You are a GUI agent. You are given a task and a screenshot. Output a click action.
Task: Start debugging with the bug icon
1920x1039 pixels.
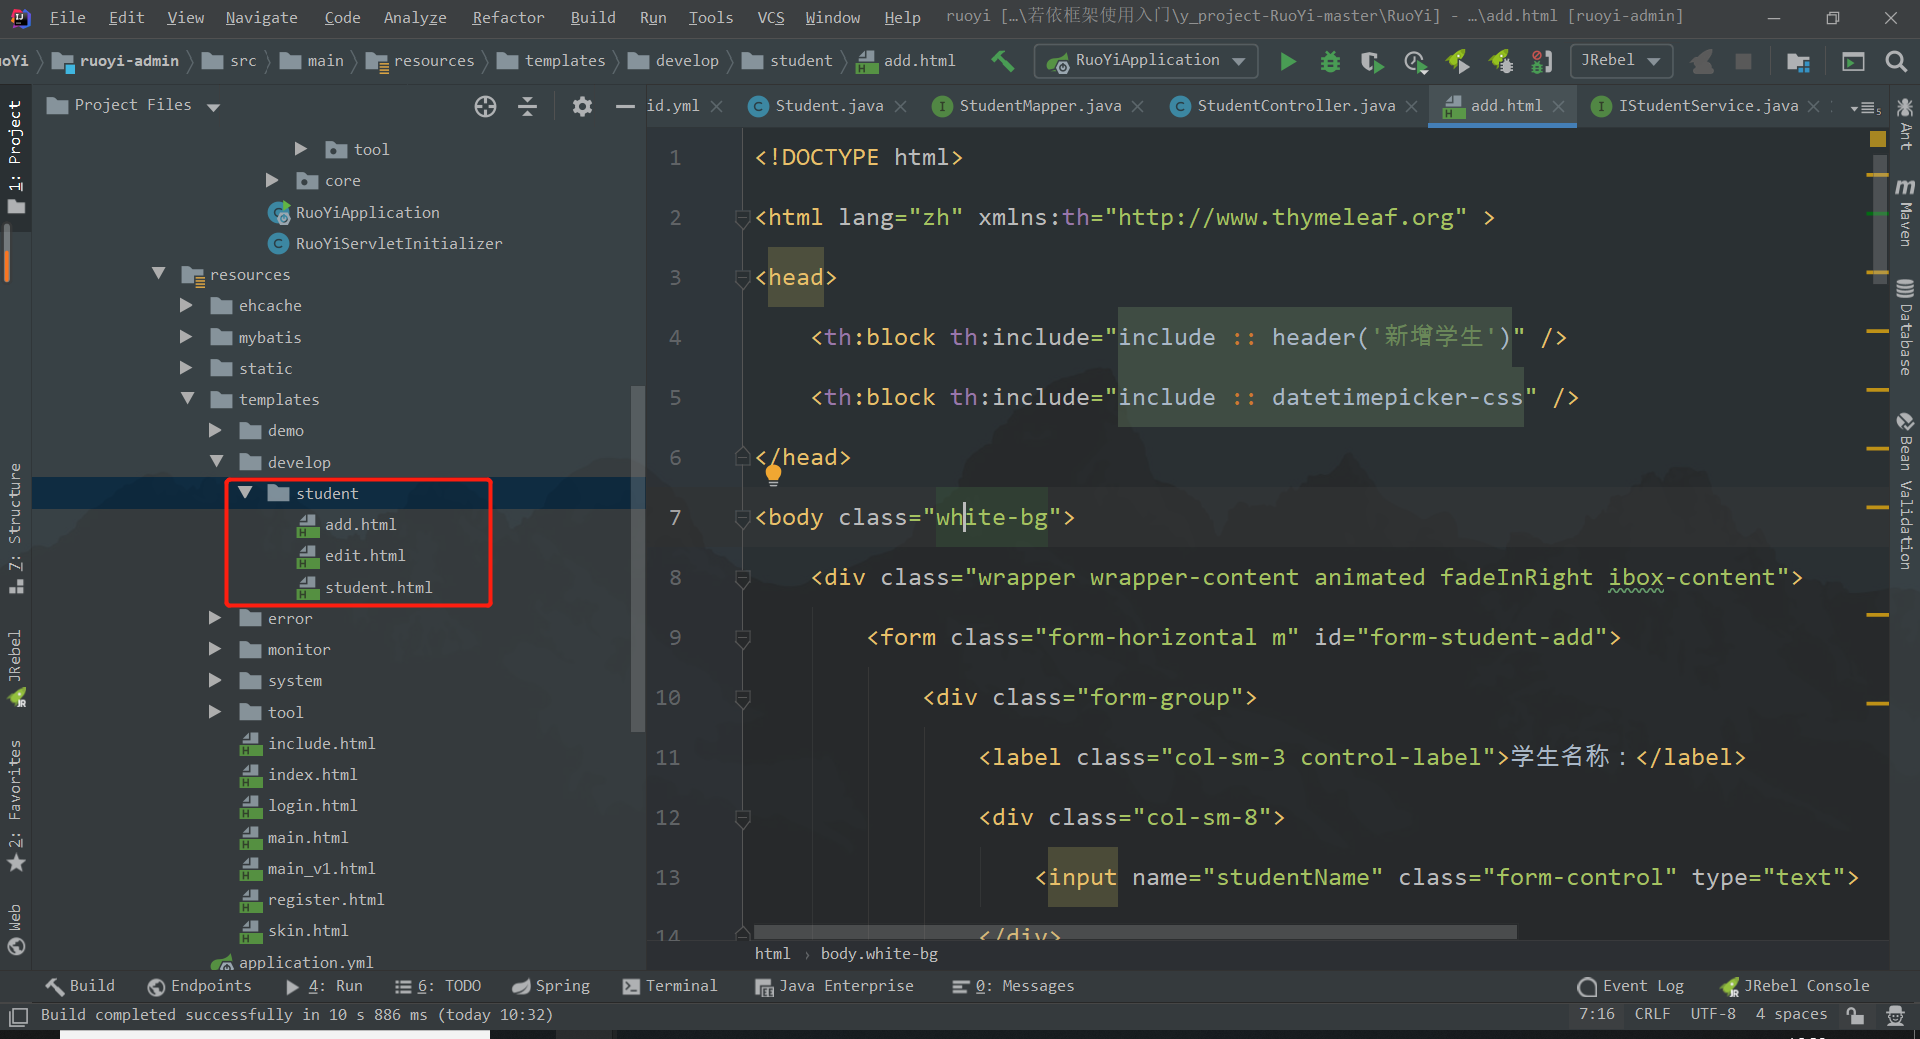(x=1330, y=62)
